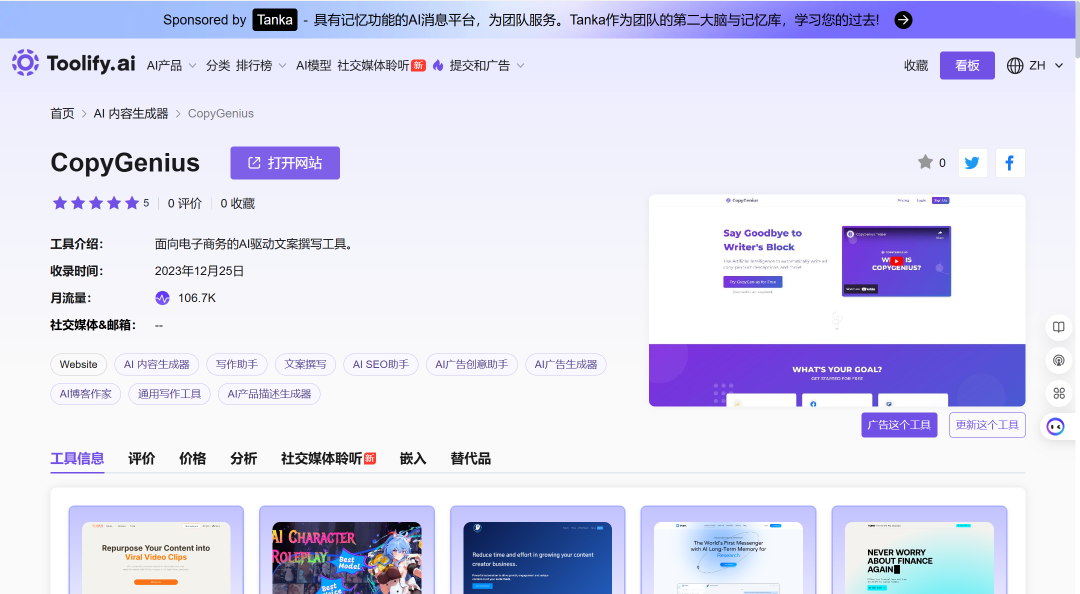
Task: Click the four-circle grid icon in right sidebar
Action: (1059, 393)
